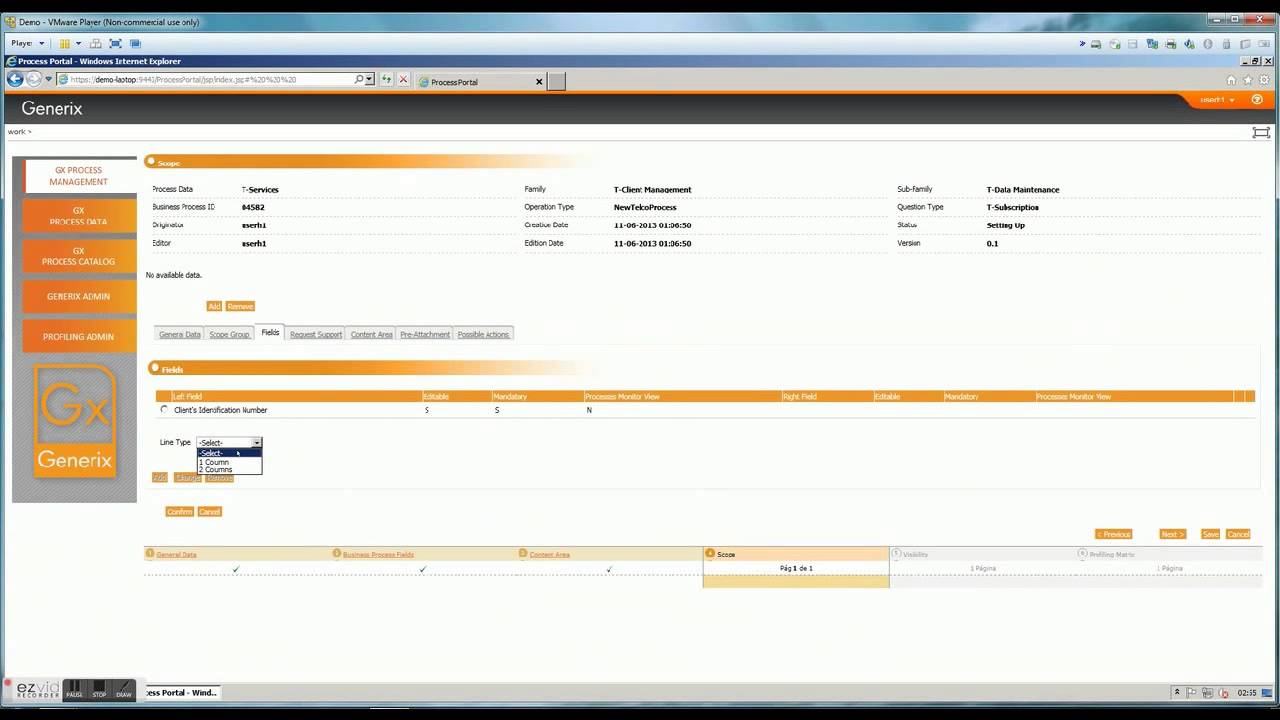Image resolution: width=1280 pixels, height=720 pixels.
Task: Click the VMware sound device icon
Action: click(1189, 44)
